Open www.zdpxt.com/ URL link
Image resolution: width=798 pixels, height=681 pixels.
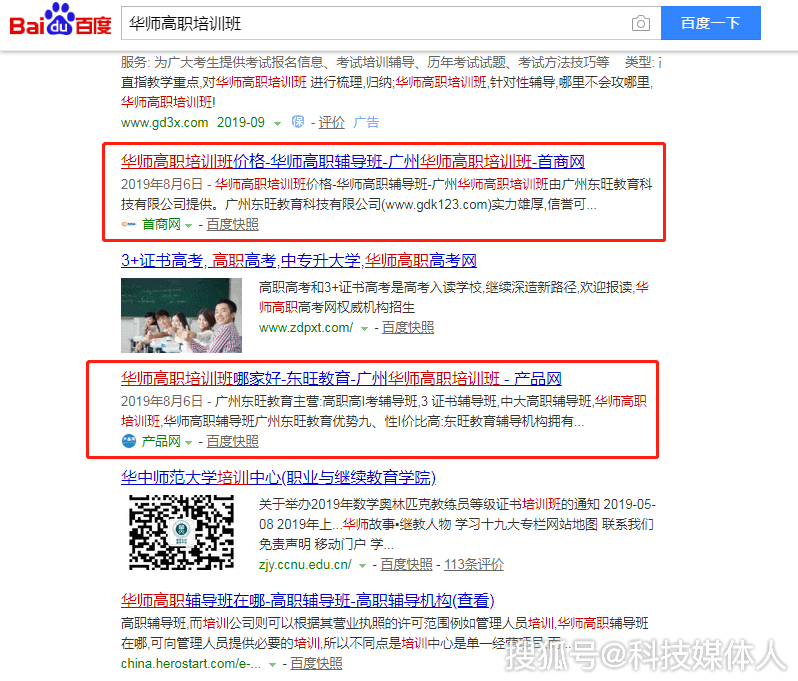pyautogui.click(x=306, y=327)
